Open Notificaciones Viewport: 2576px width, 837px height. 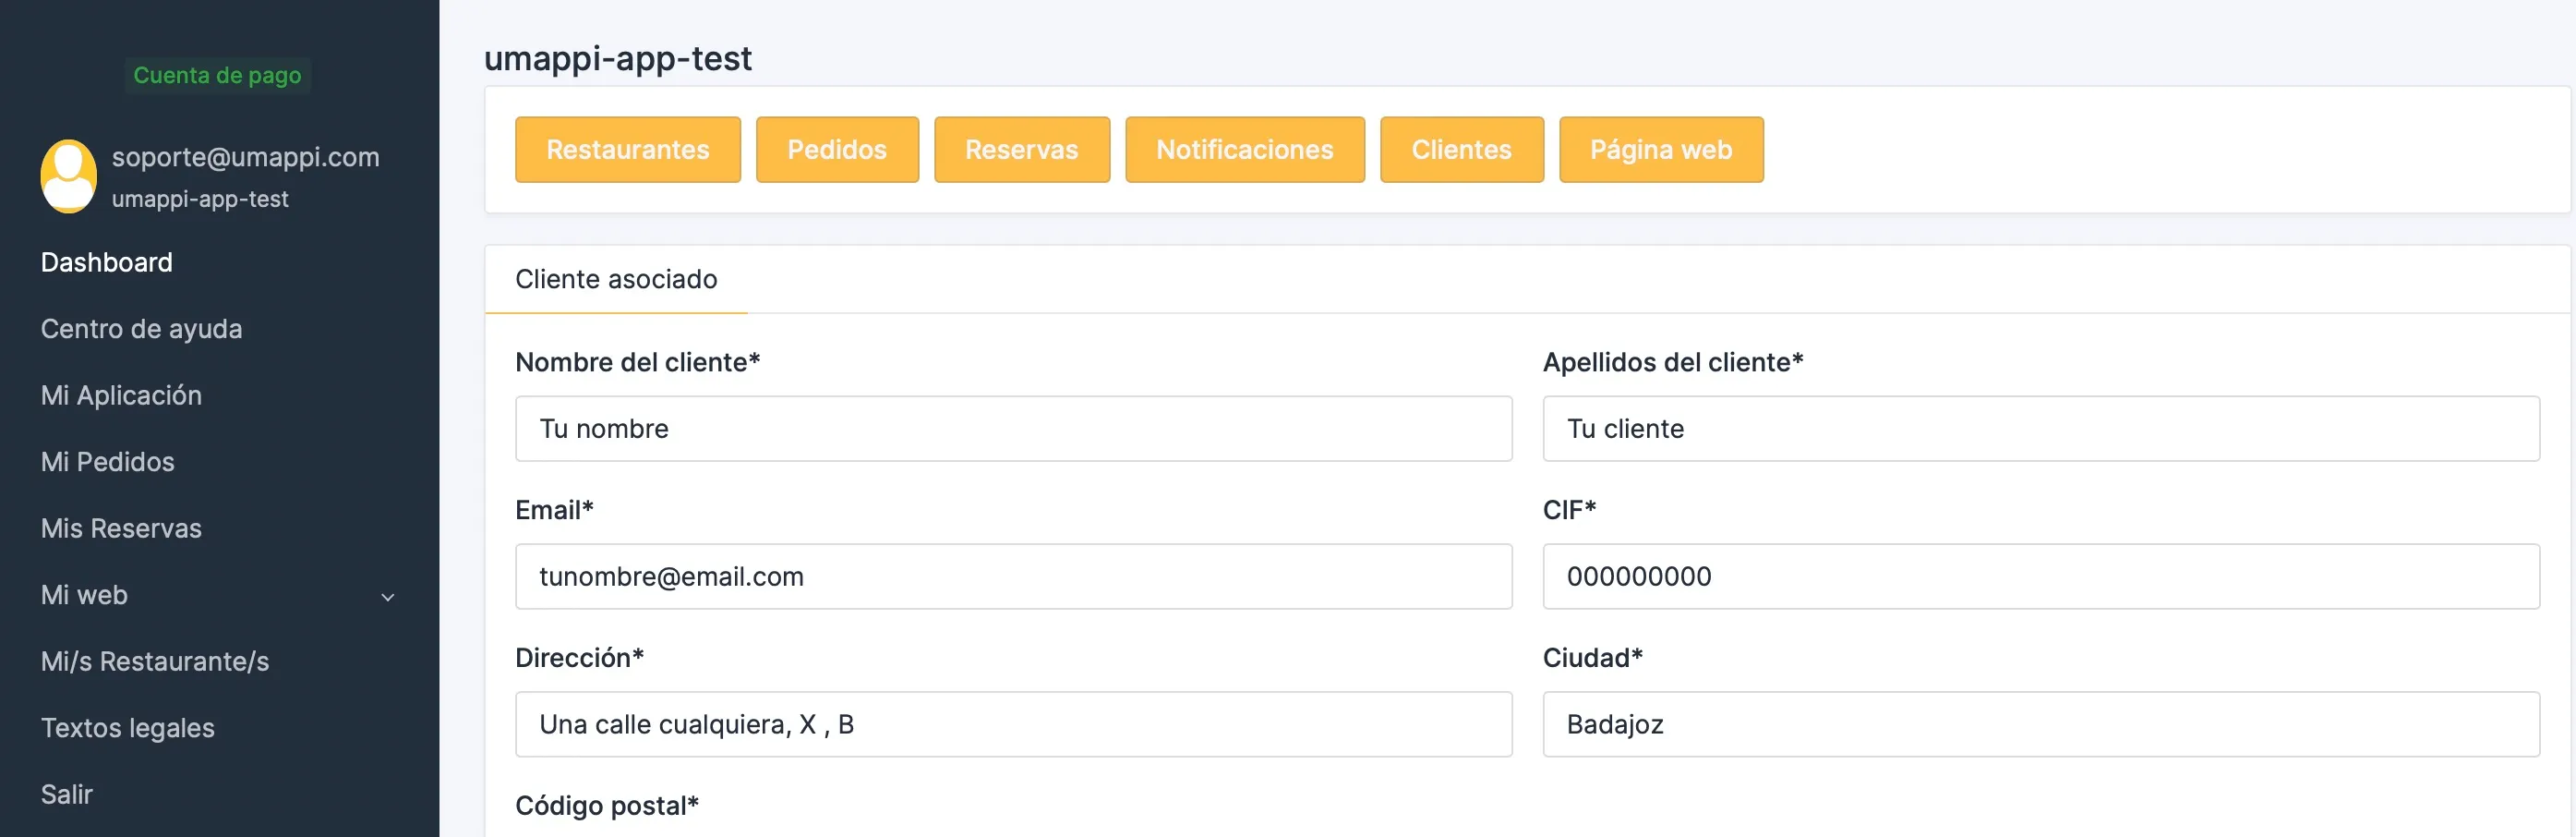(1245, 150)
